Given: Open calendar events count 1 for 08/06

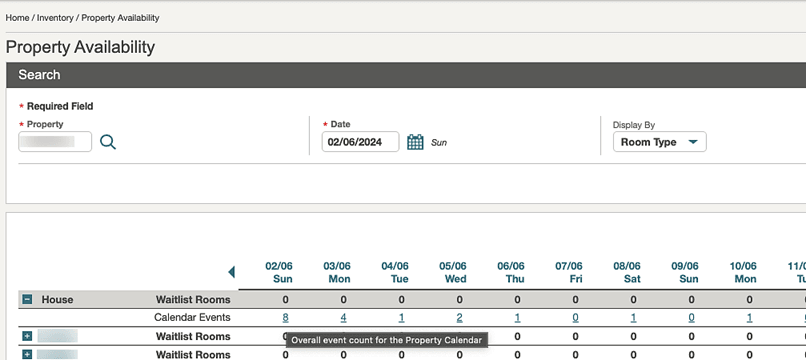Looking at the screenshot, I should pyautogui.click(x=633, y=318).
